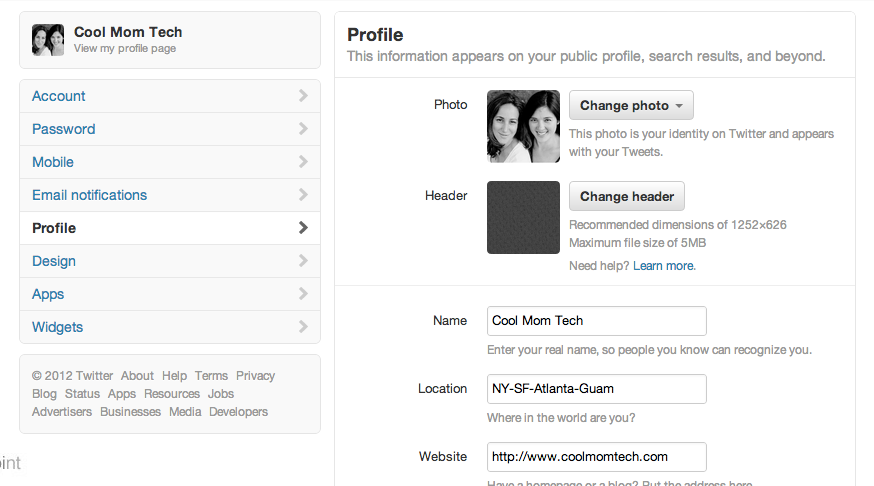Open the Blog footer link
This screenshot has width=874, height=486.
(x=44, y=394)
